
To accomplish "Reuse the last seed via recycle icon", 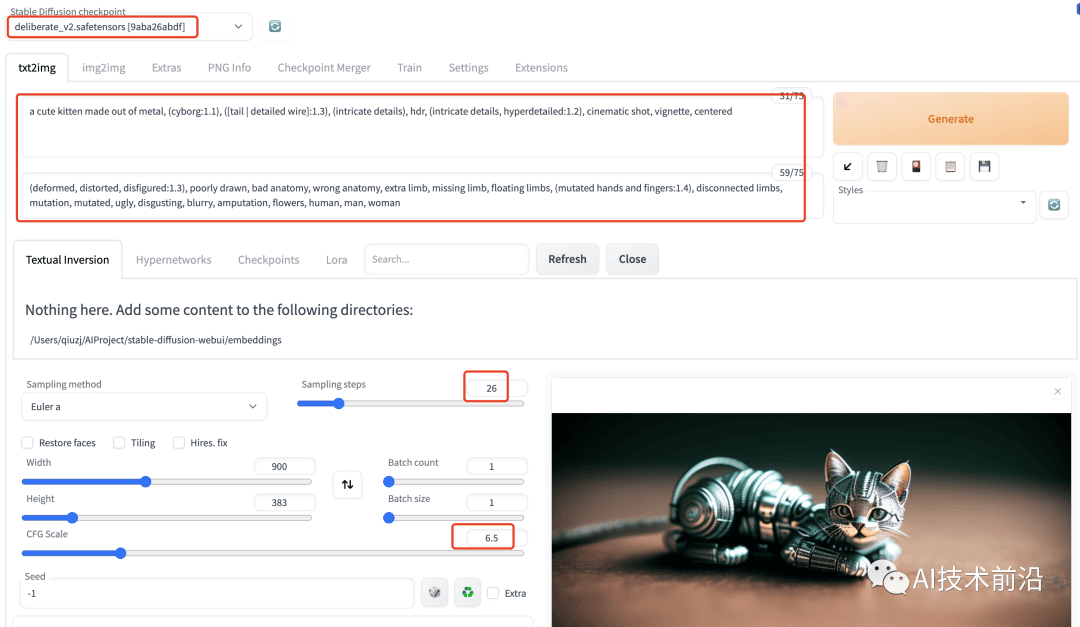I will 467,593.
